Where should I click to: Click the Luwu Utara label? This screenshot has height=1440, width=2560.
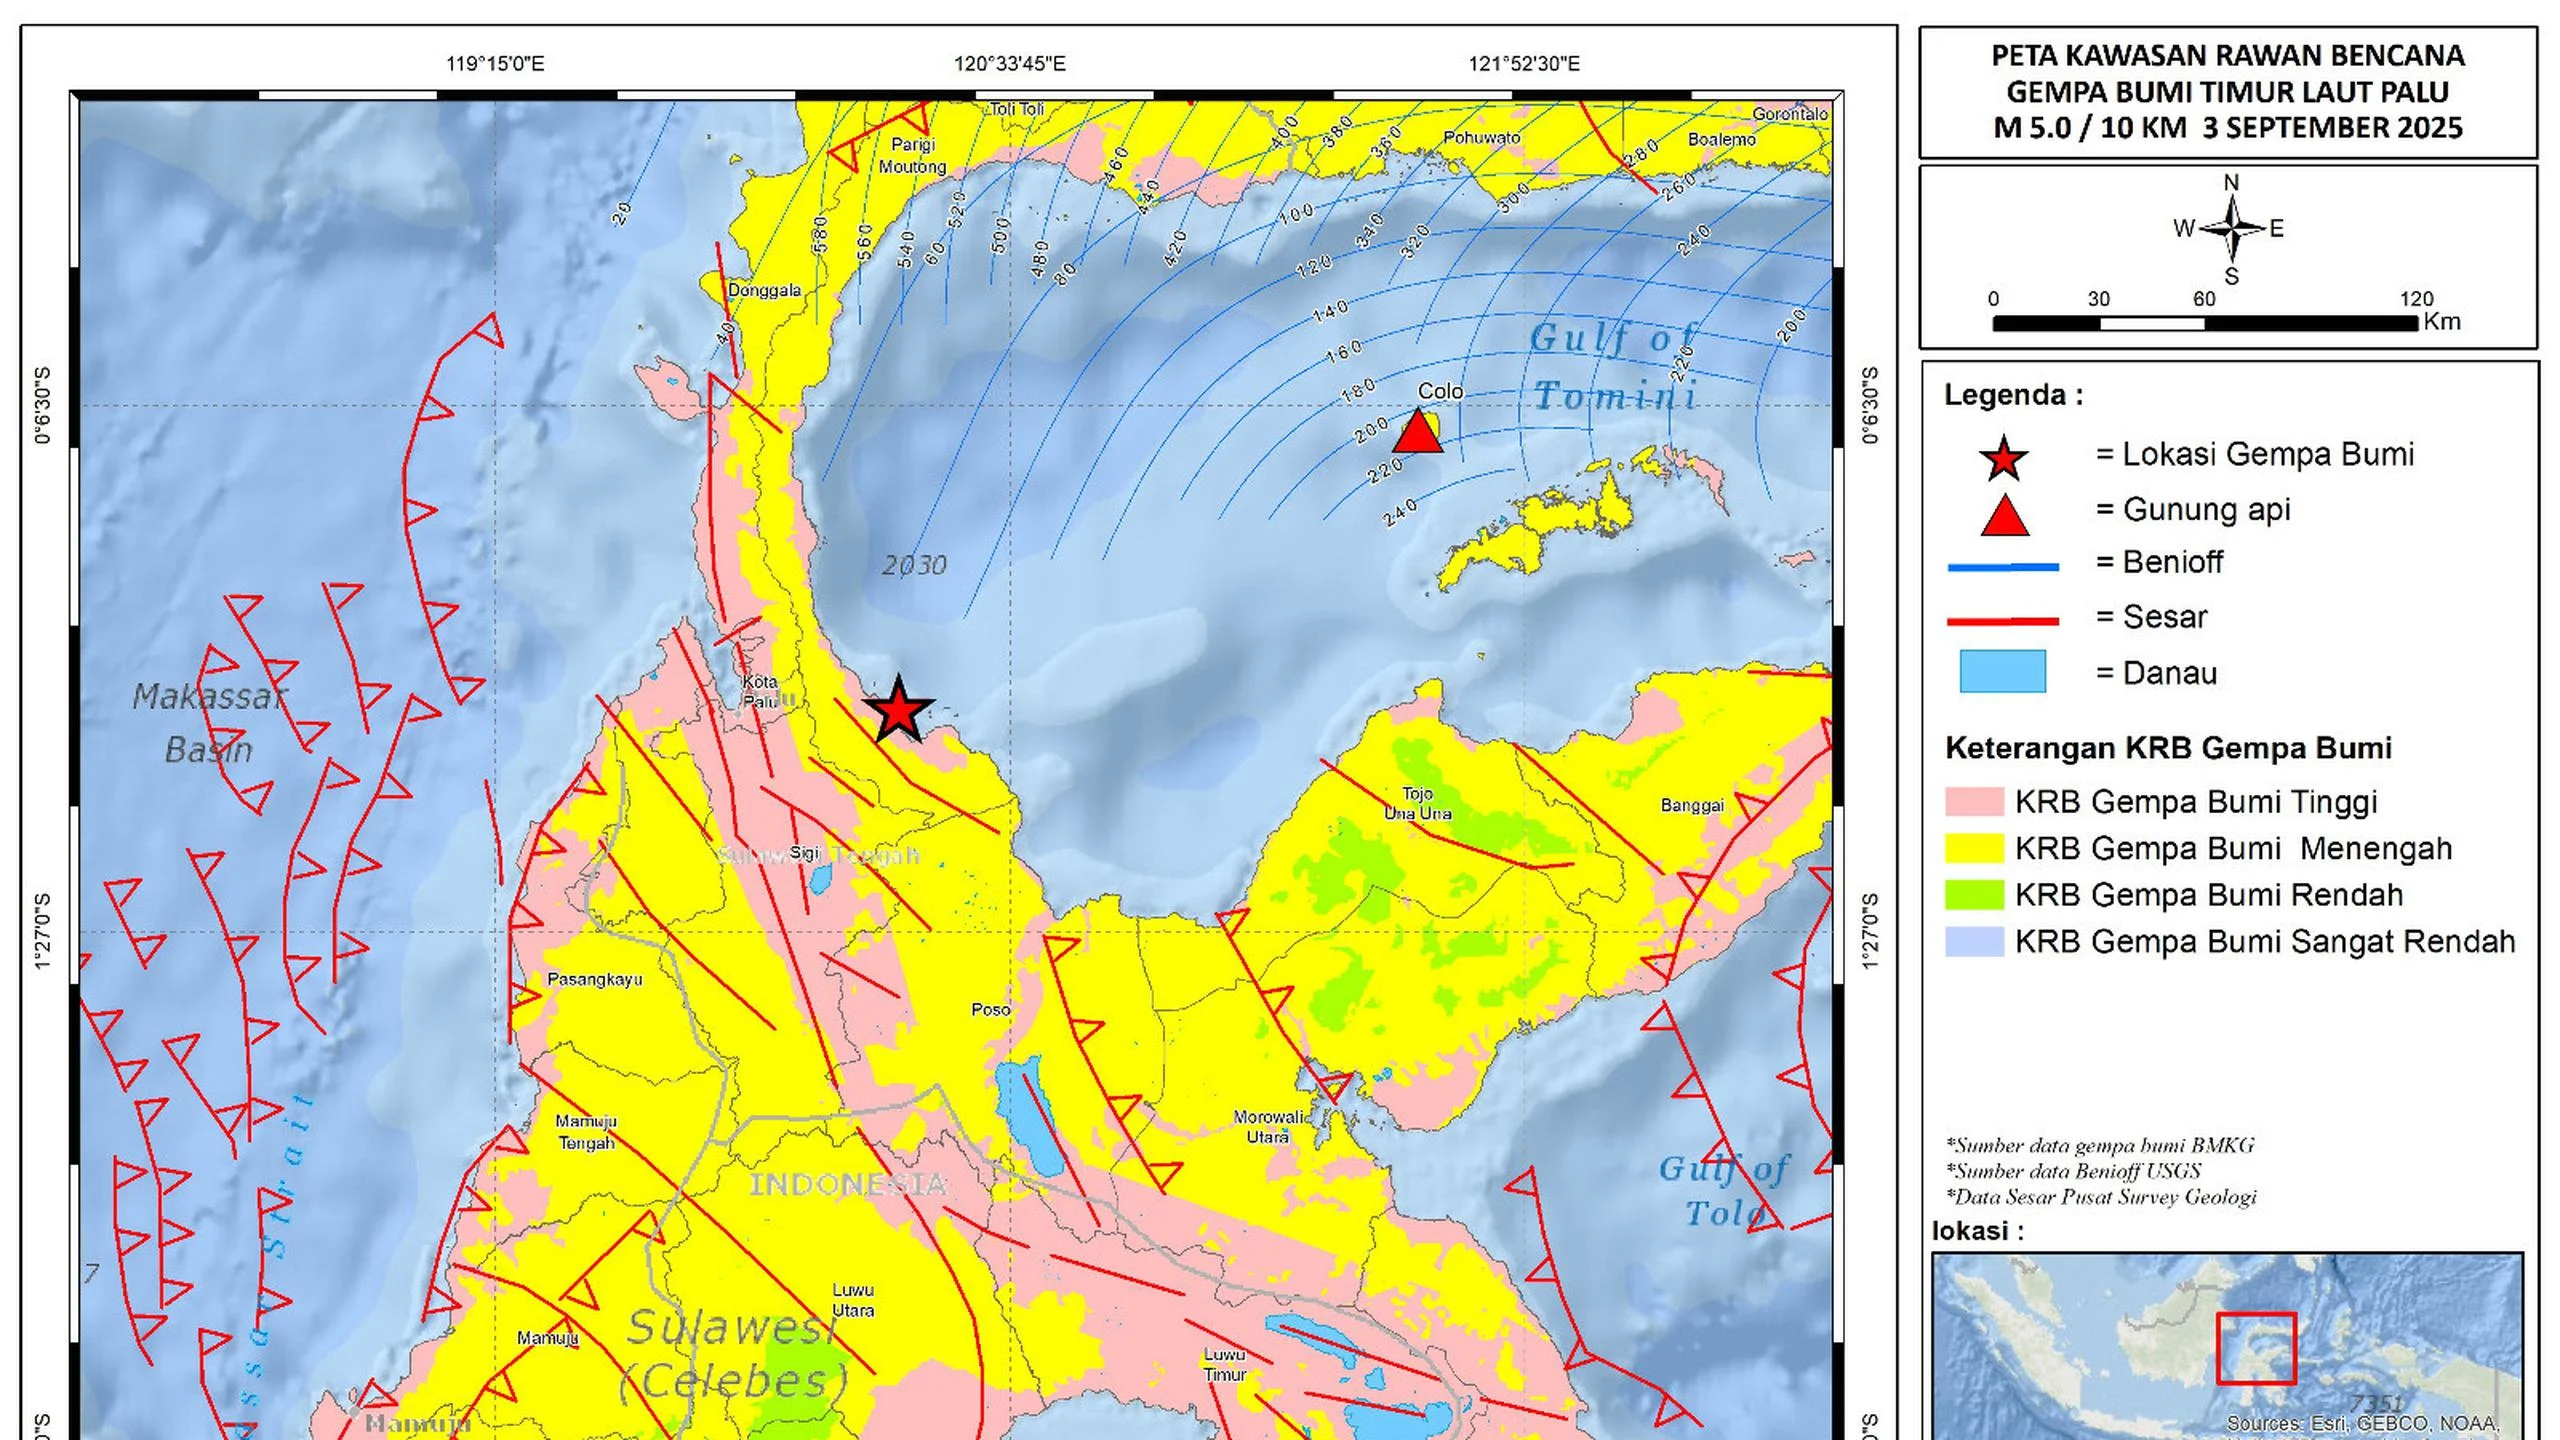click(x=853, y=1300)
